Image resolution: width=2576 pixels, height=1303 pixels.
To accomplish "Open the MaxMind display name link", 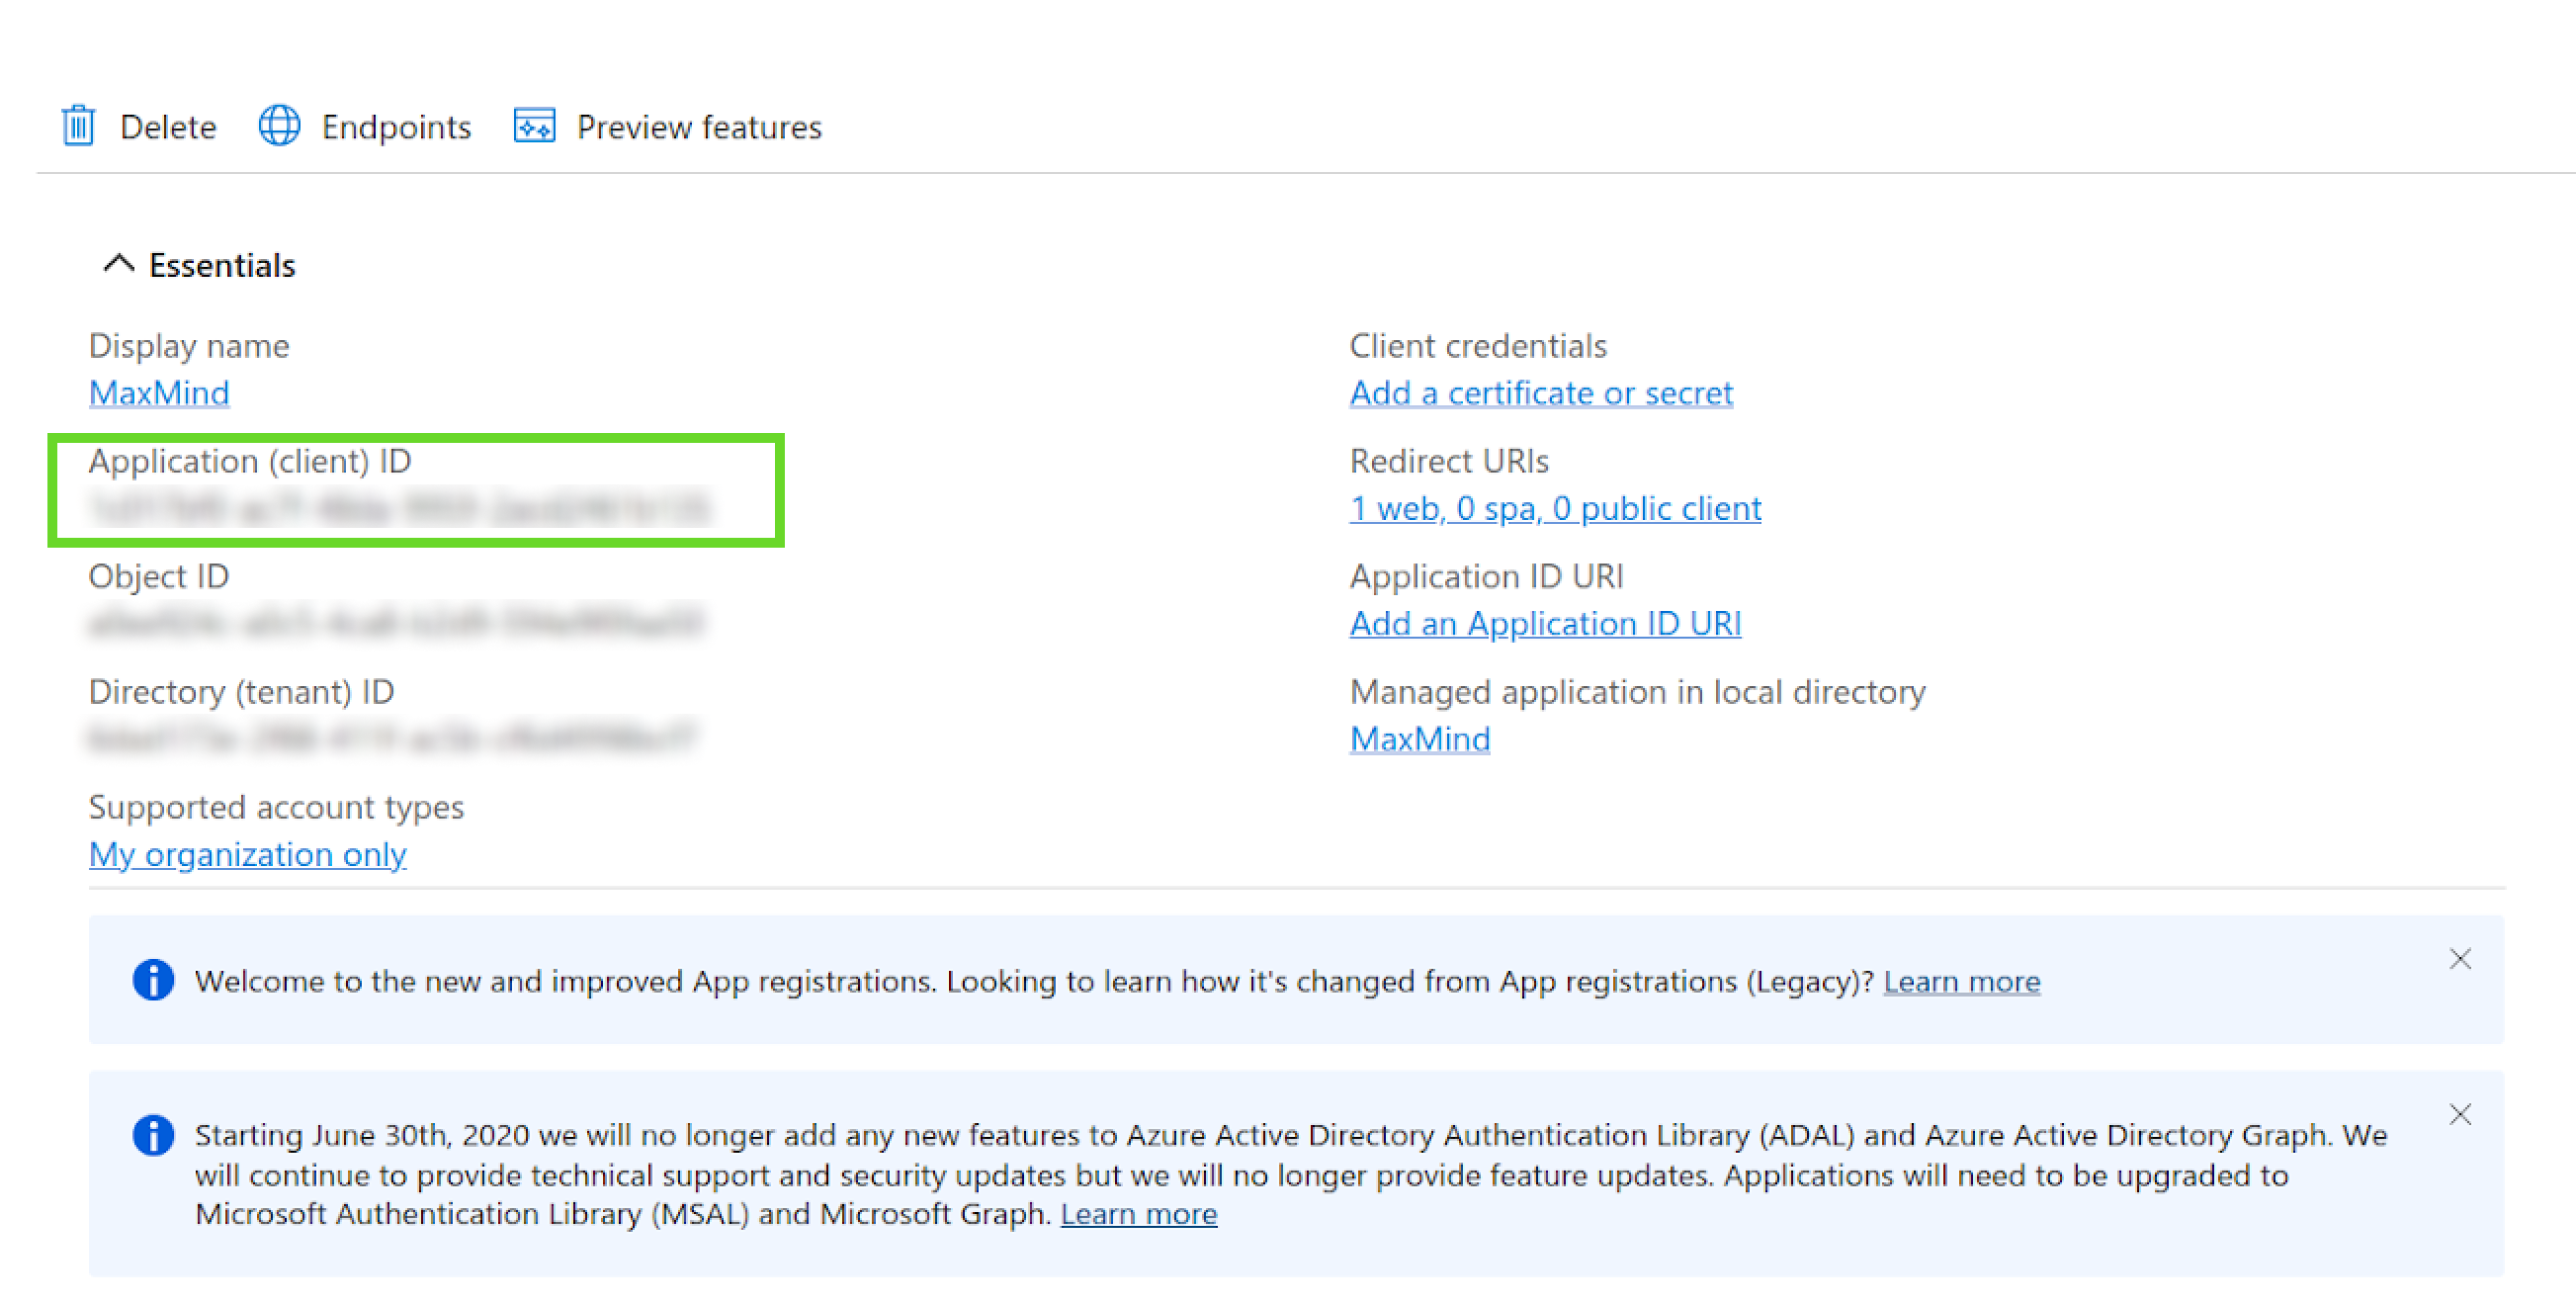I will (x=159, y=393).
